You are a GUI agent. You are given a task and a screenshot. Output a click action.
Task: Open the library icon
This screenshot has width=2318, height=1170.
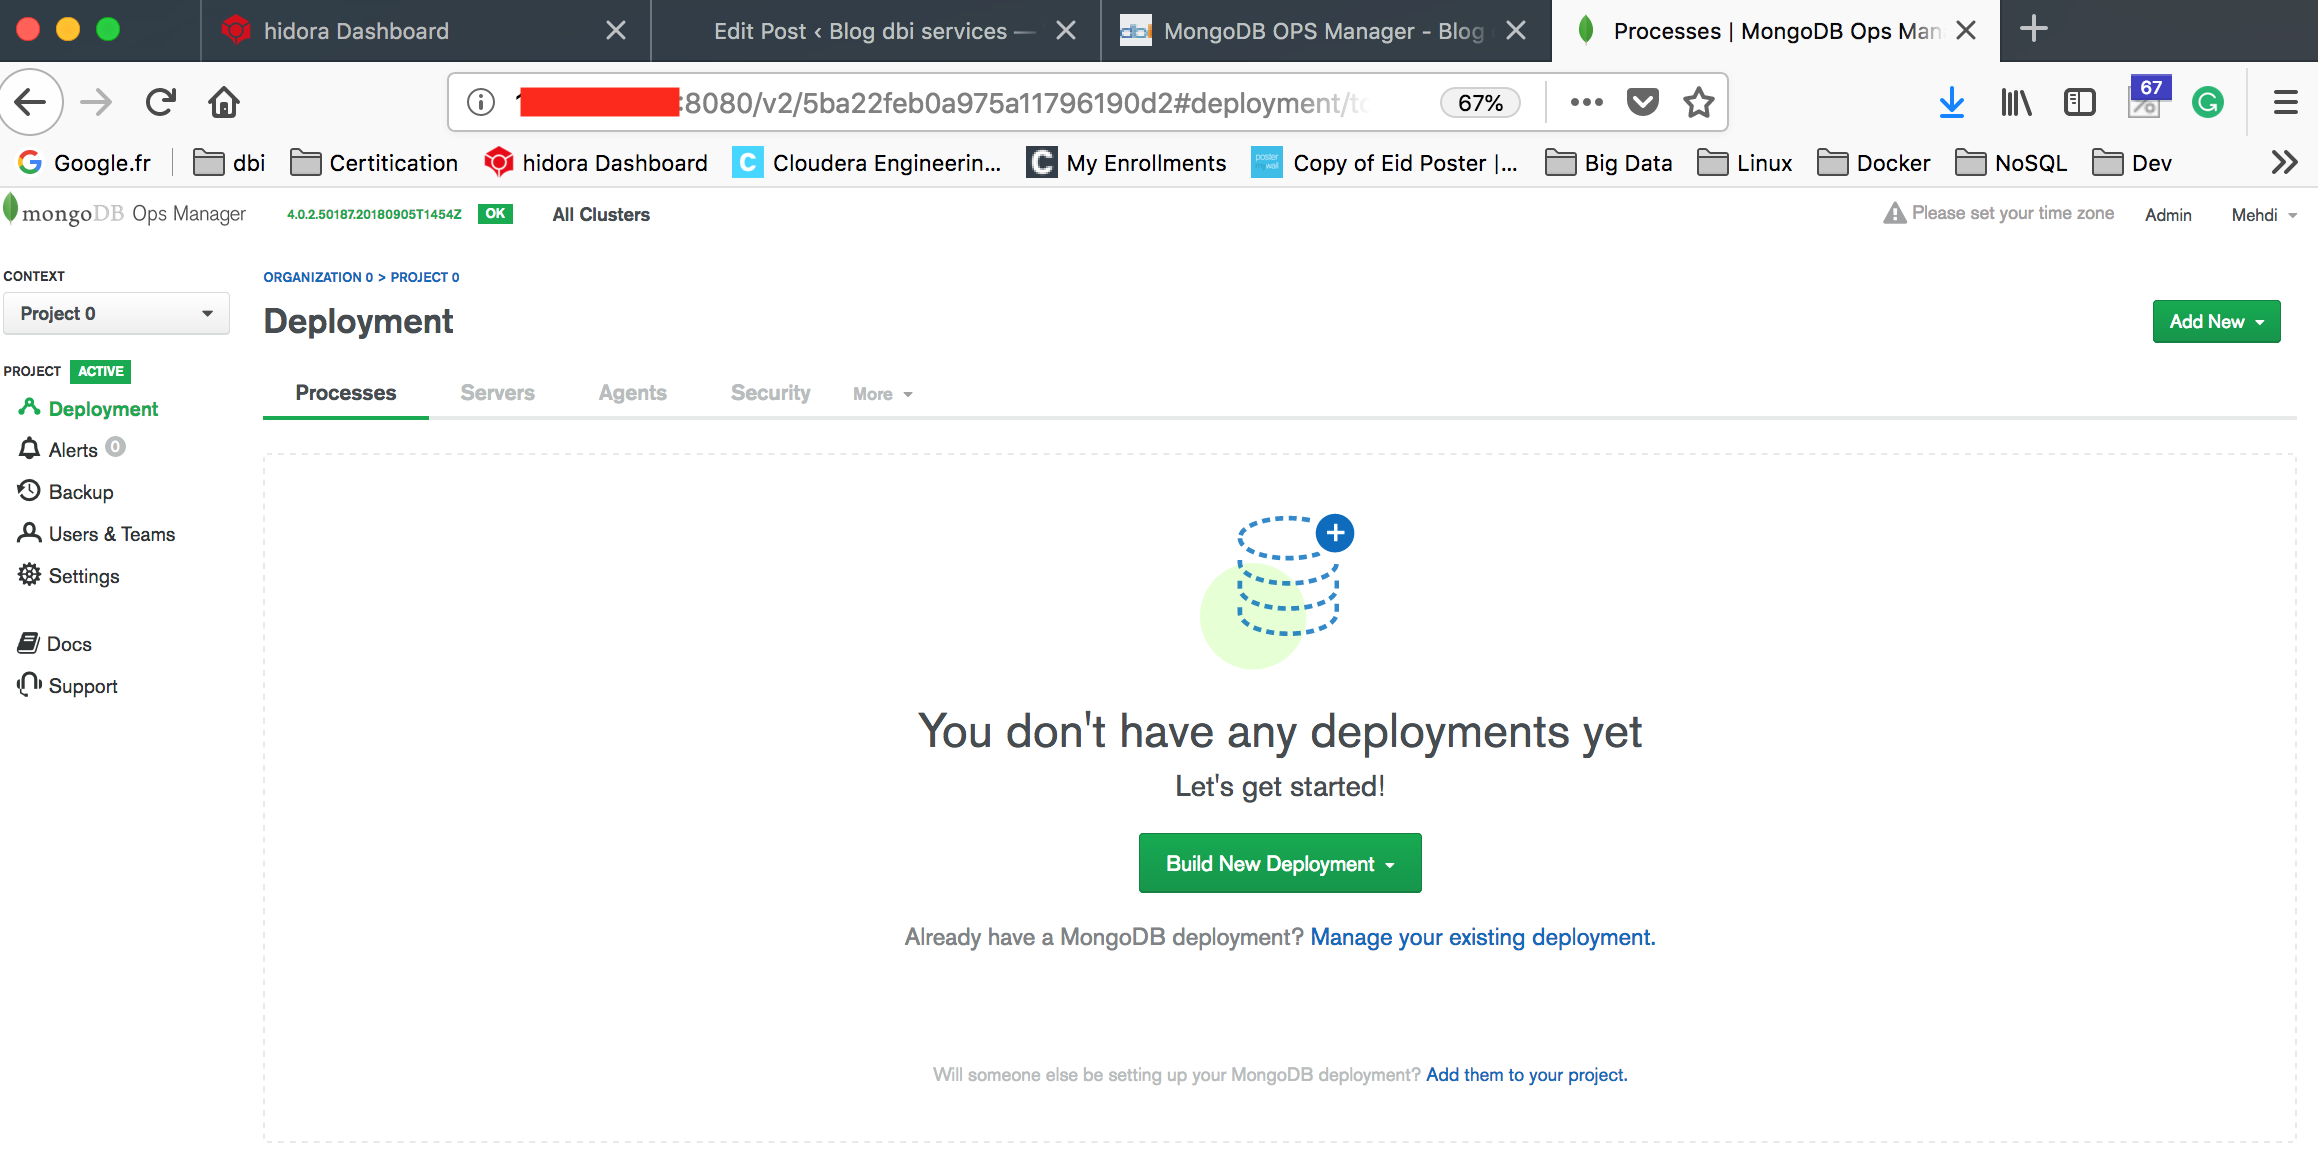tap(2016, 102)
